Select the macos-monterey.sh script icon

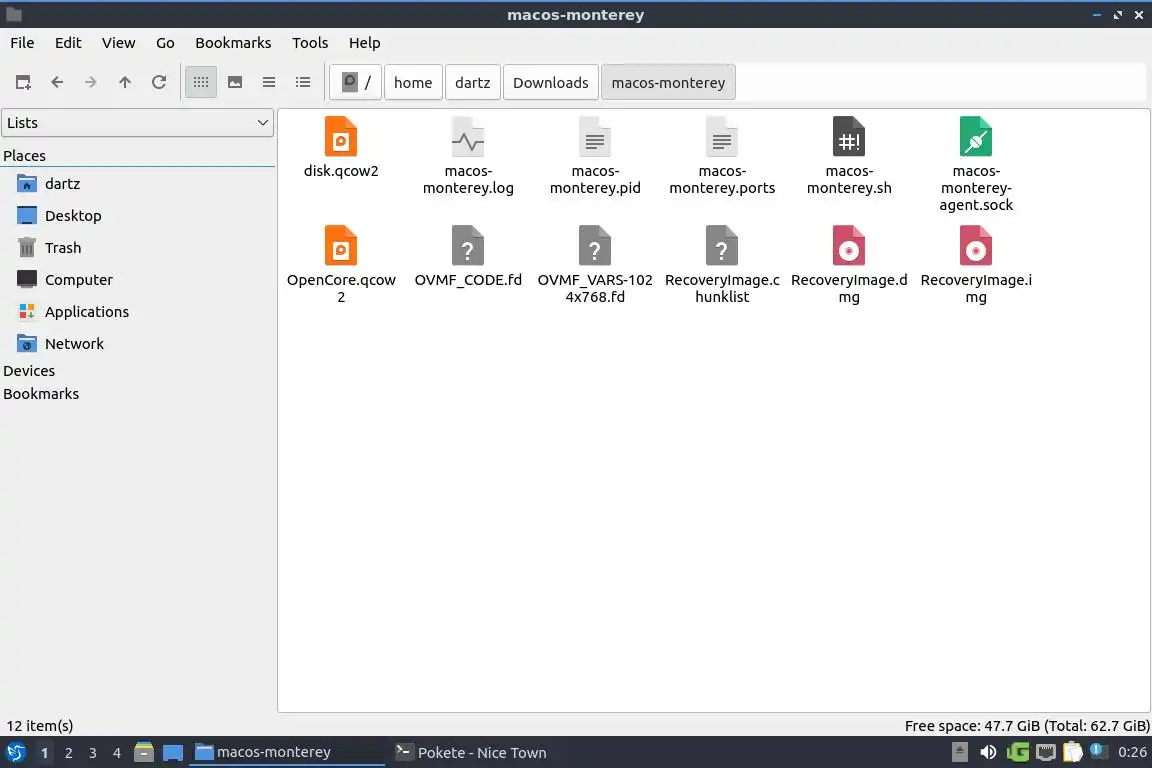coord(849,137)
